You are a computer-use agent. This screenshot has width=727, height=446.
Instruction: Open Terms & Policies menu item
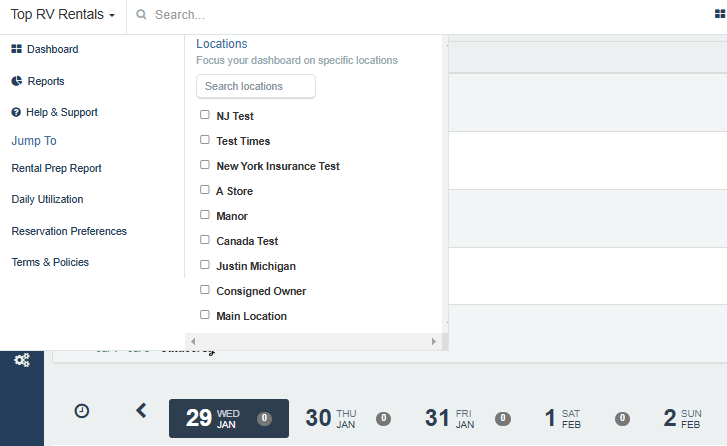tap(50, 262)
